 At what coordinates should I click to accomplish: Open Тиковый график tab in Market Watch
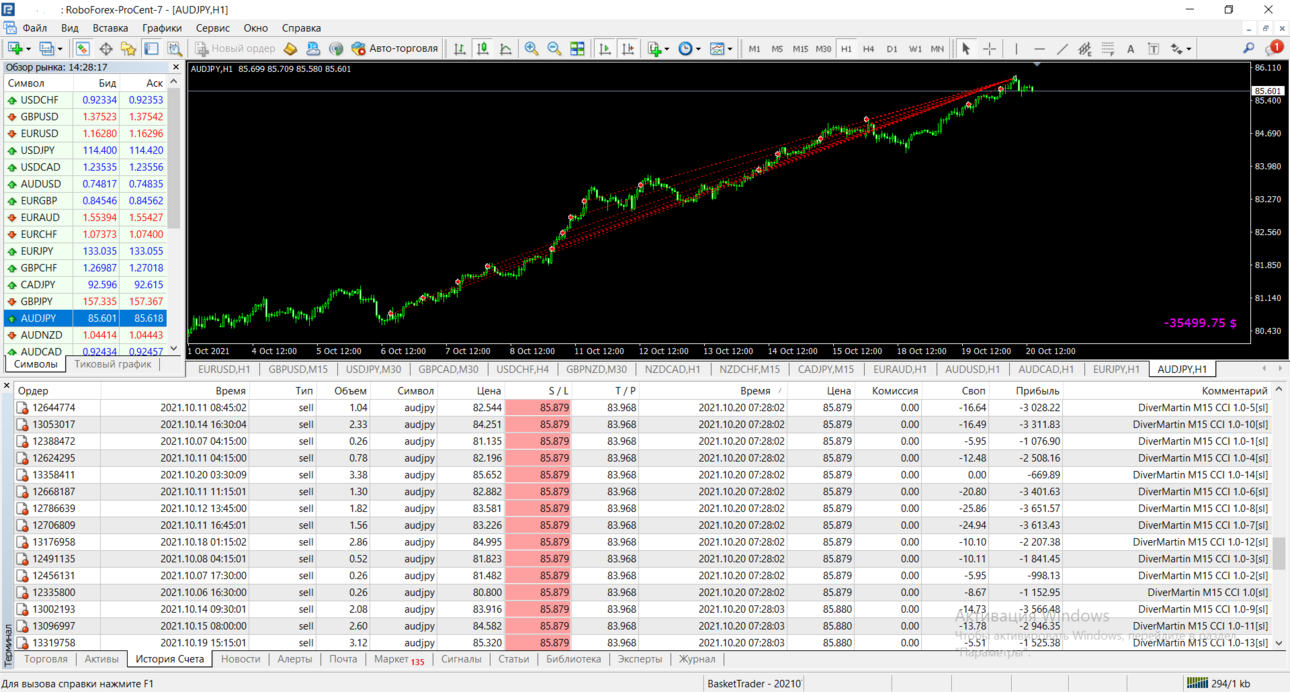[112, 364]
